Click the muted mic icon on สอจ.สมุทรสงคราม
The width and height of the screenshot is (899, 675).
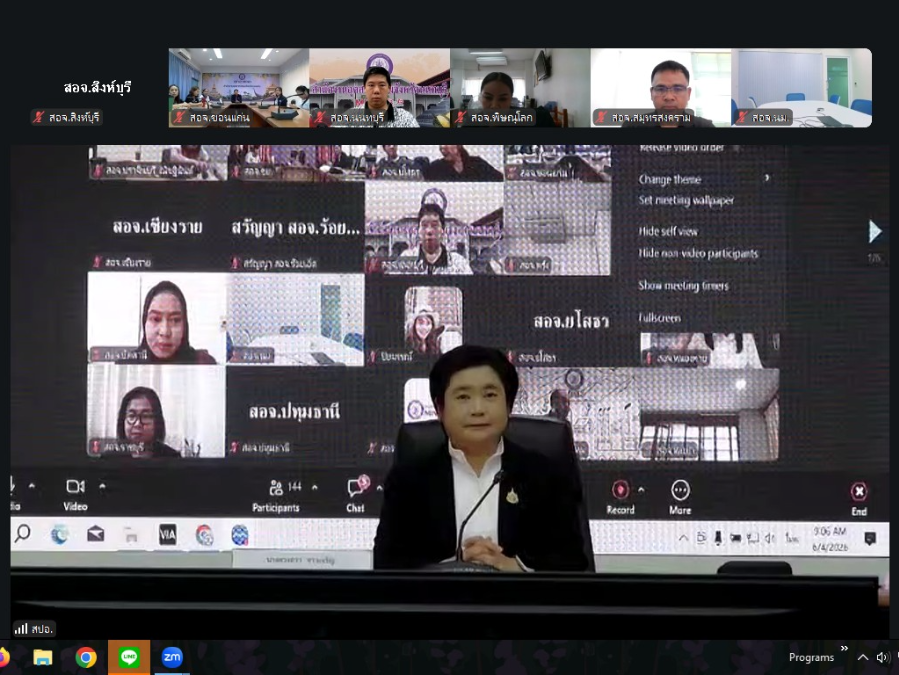[x=601, y=118]
